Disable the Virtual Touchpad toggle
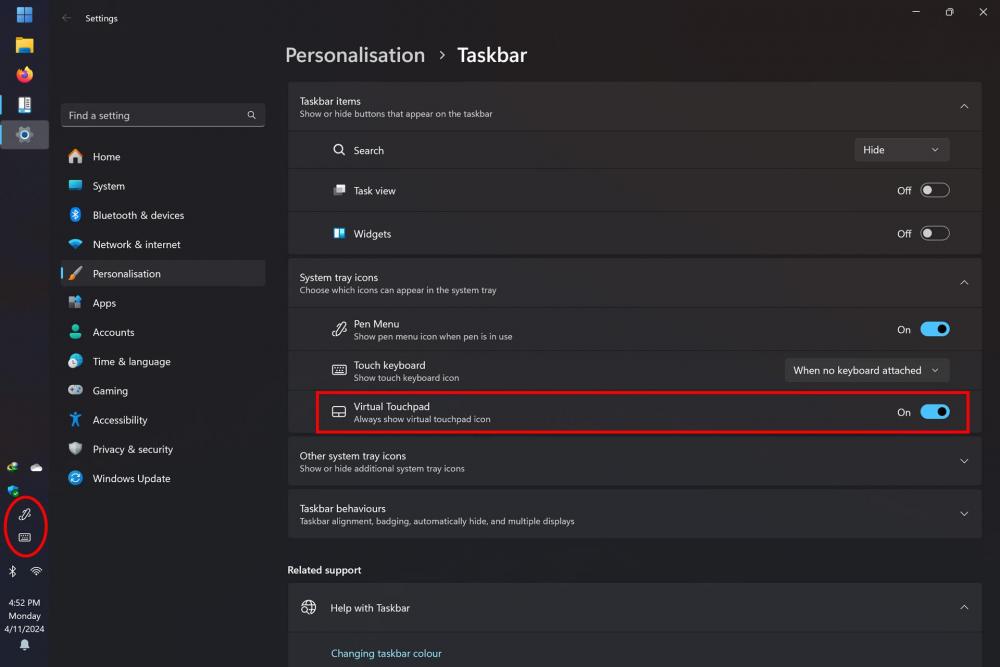The image size is (1000, 667). (x=934, y=412)
